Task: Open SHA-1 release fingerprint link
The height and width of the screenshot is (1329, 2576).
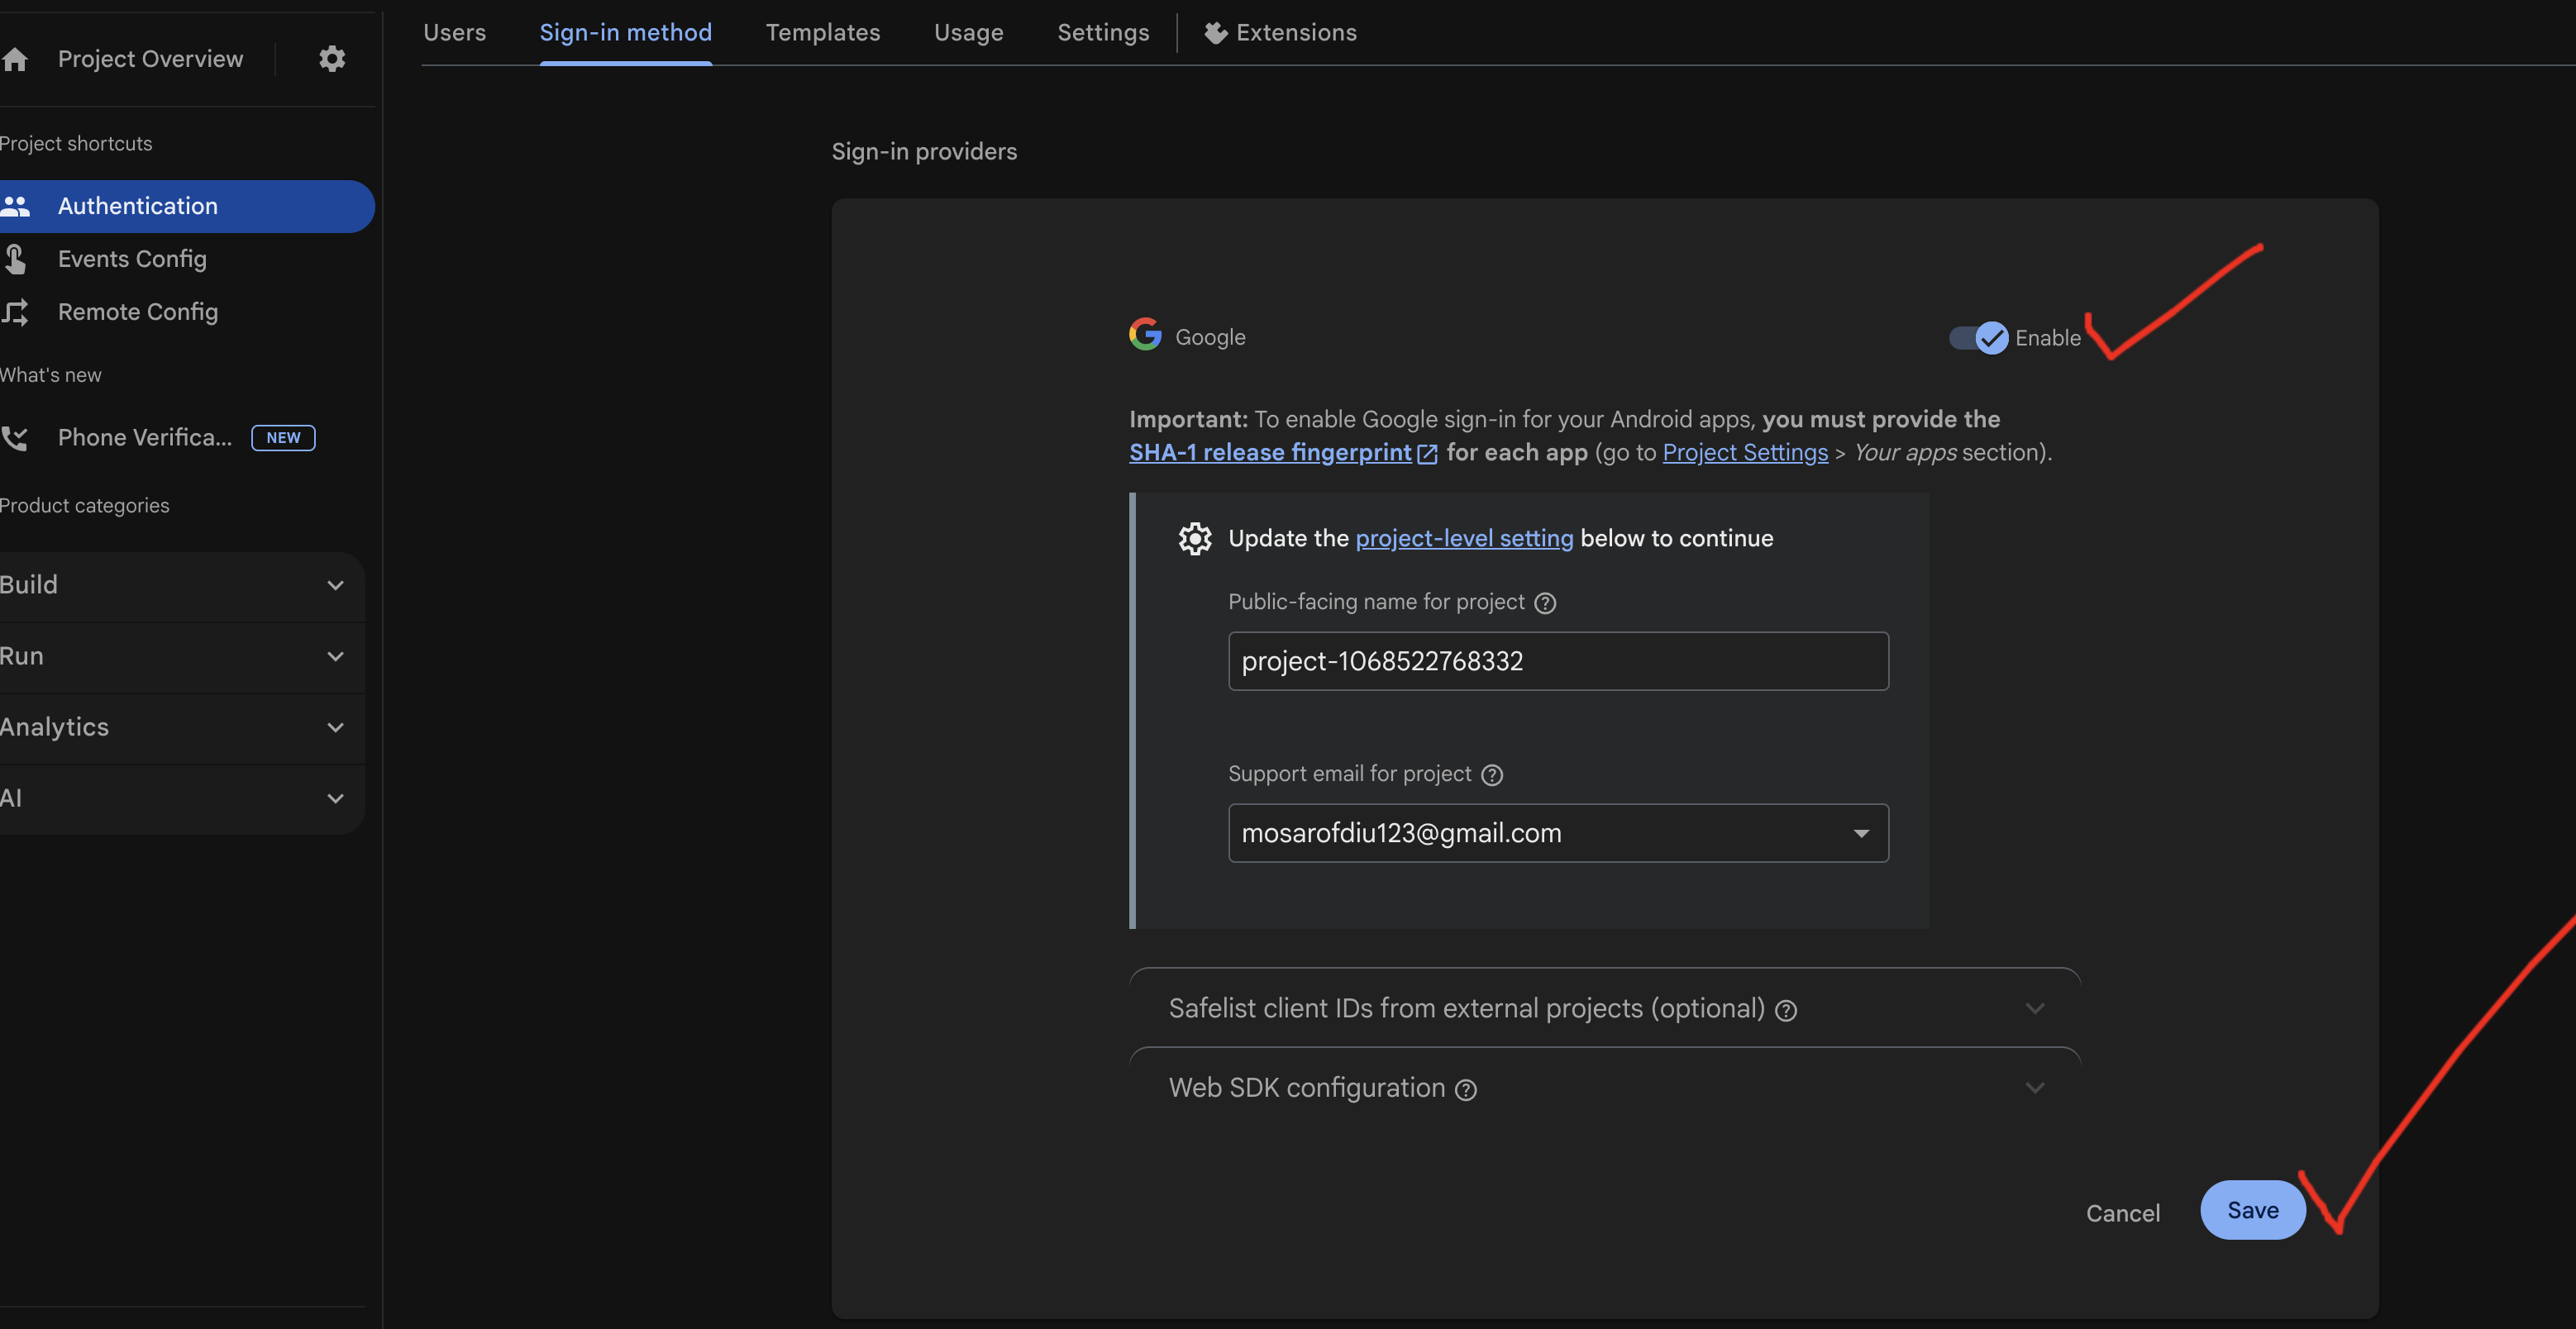Action: (x=1270, y=453)
